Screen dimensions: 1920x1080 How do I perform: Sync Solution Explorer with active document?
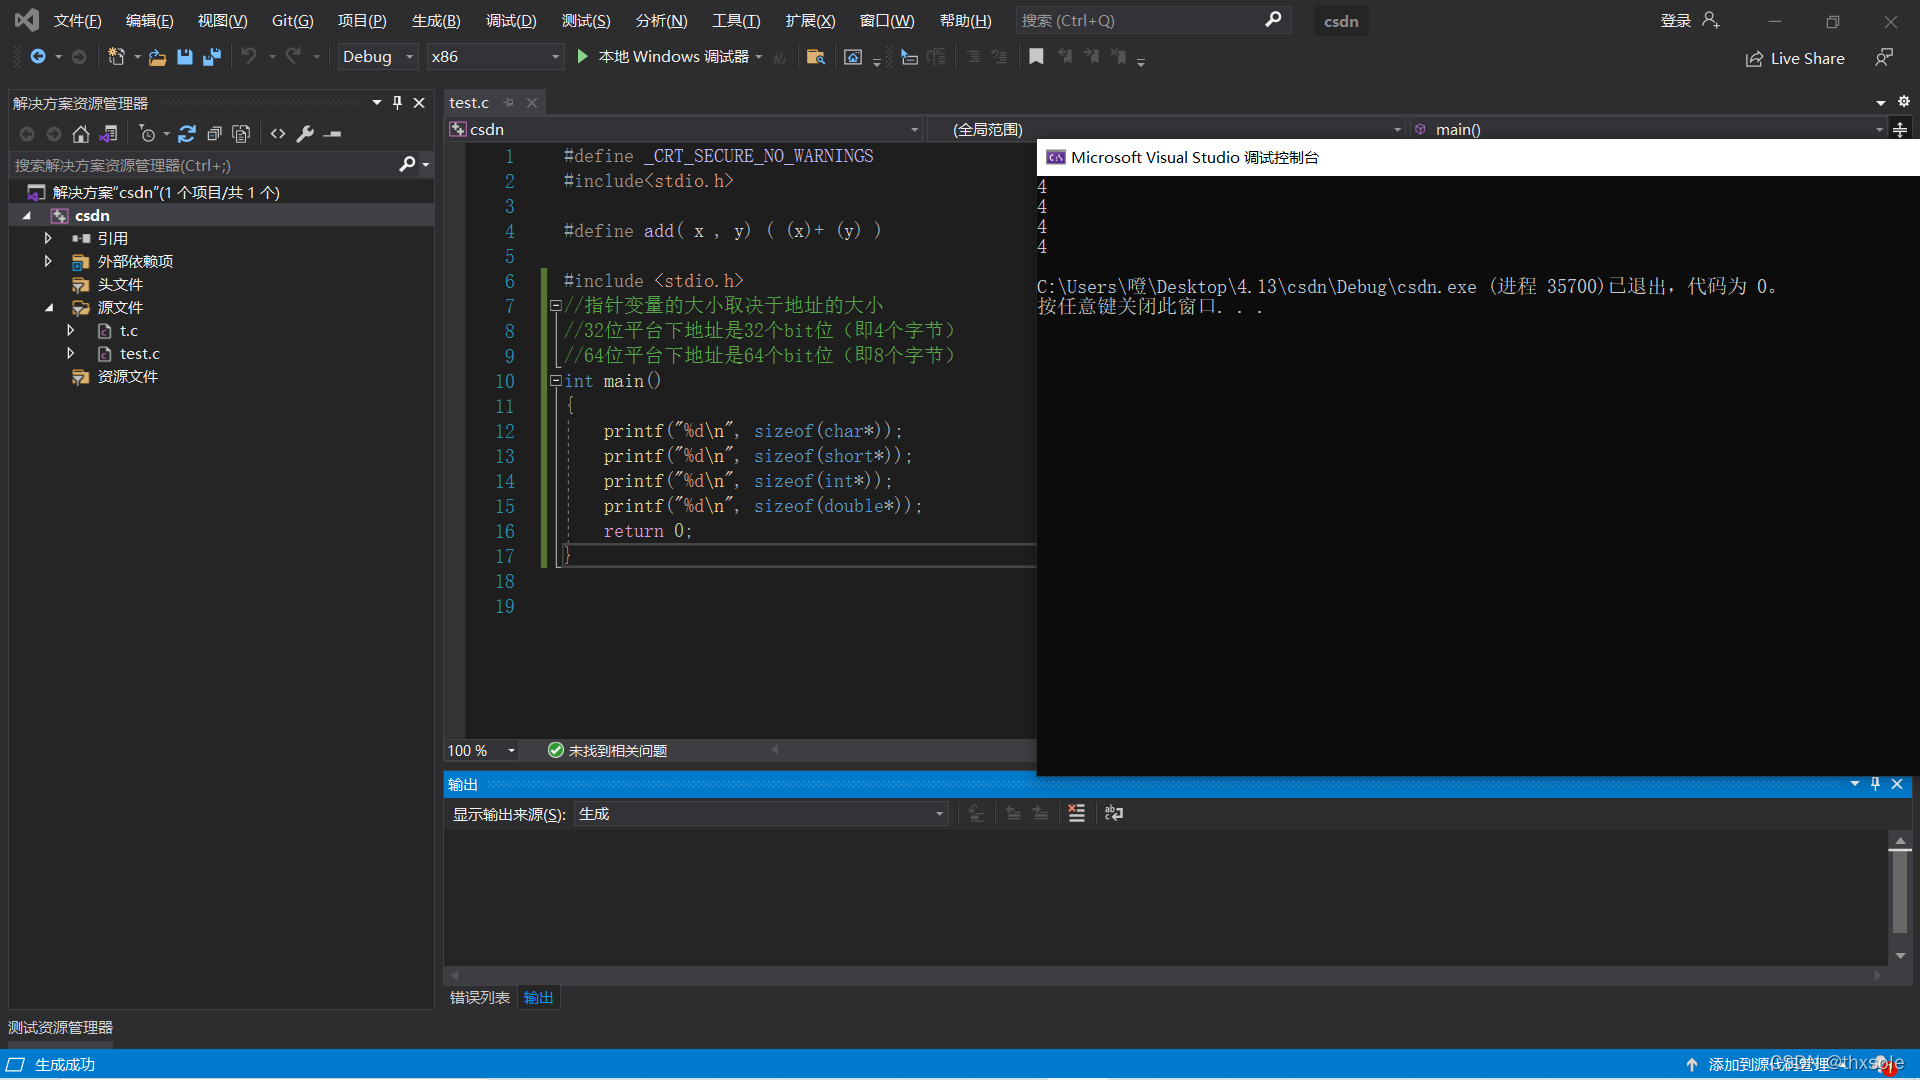[x=187, y=133]
